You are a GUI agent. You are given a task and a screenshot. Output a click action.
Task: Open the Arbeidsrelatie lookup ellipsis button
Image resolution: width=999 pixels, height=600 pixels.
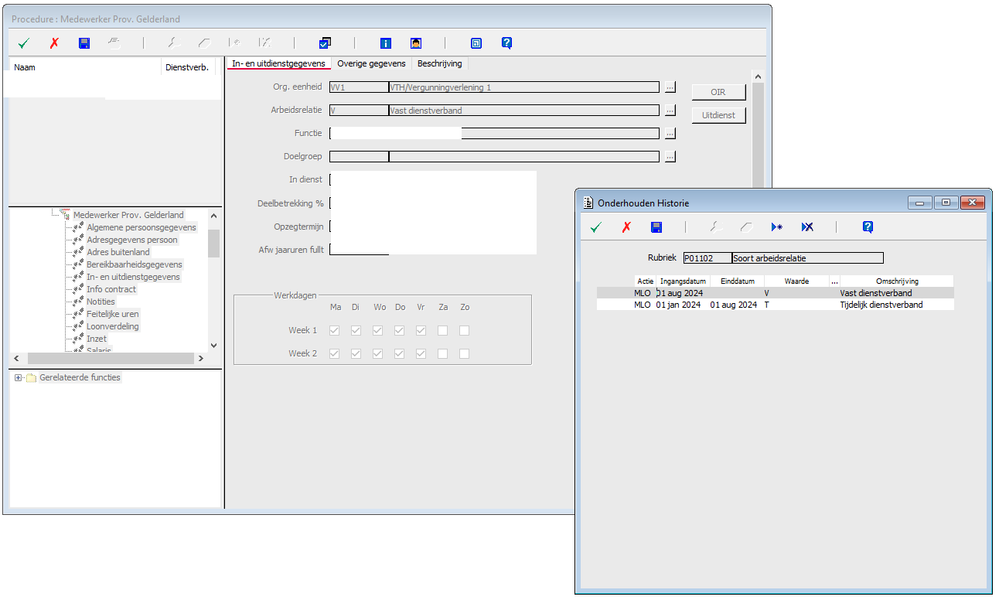coord(670,110)
